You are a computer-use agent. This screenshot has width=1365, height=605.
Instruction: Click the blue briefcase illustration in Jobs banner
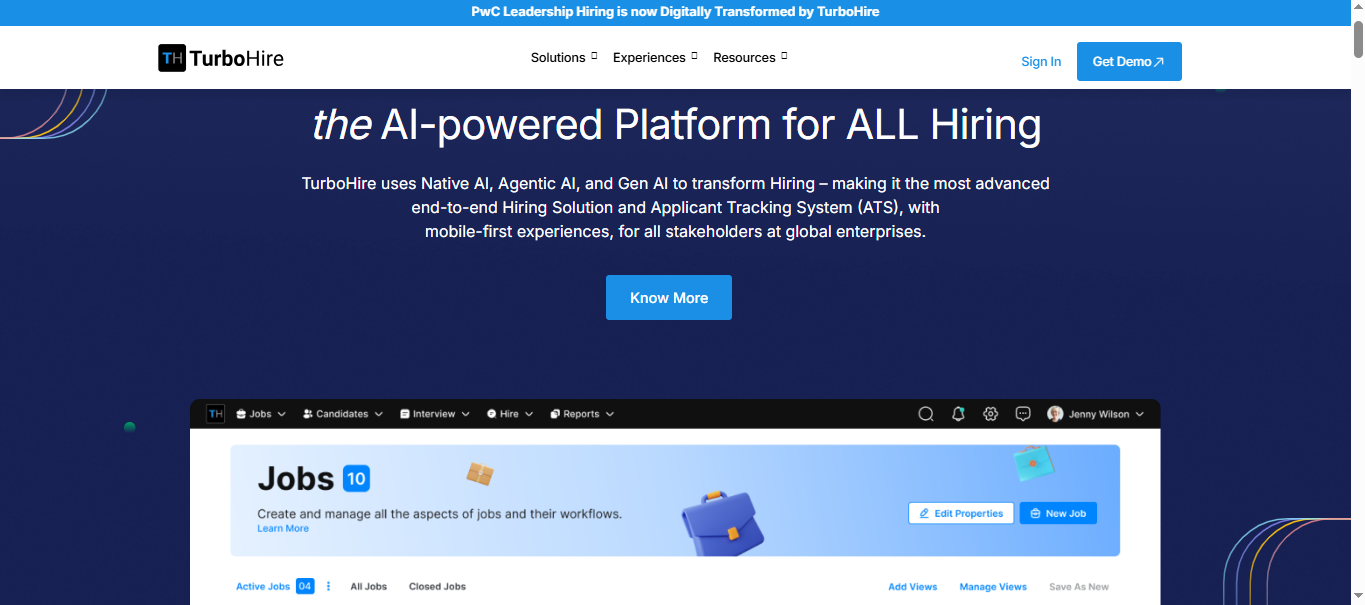tap(722, 523)
